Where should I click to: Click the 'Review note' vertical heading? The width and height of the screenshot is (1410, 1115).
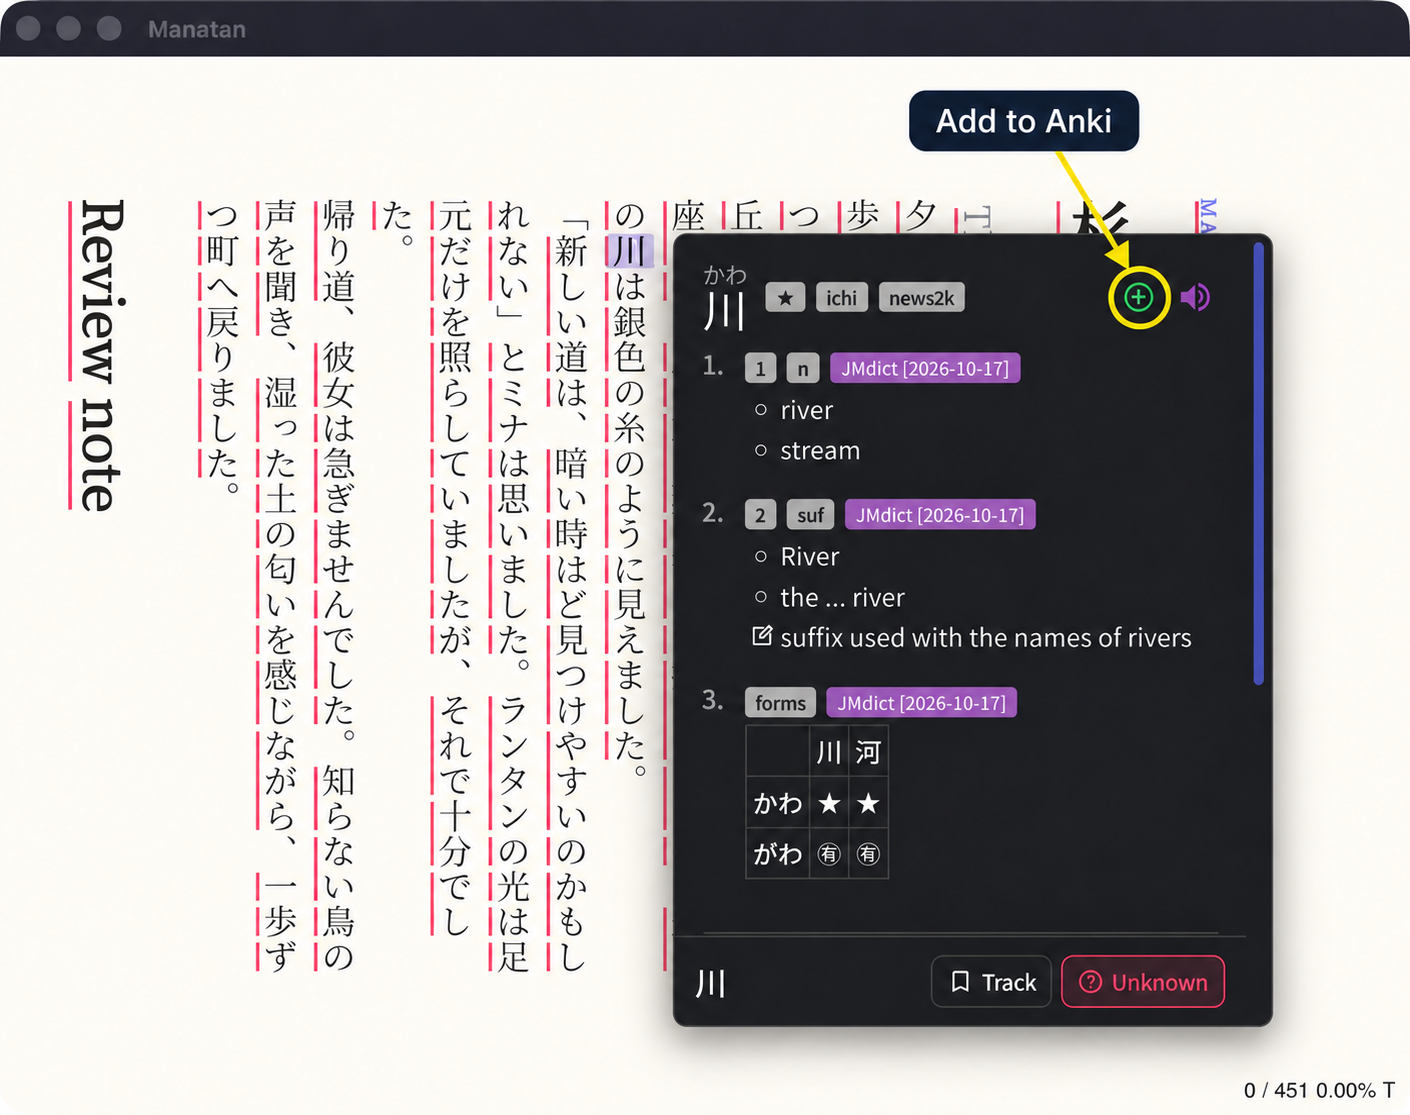pos(101,355)
